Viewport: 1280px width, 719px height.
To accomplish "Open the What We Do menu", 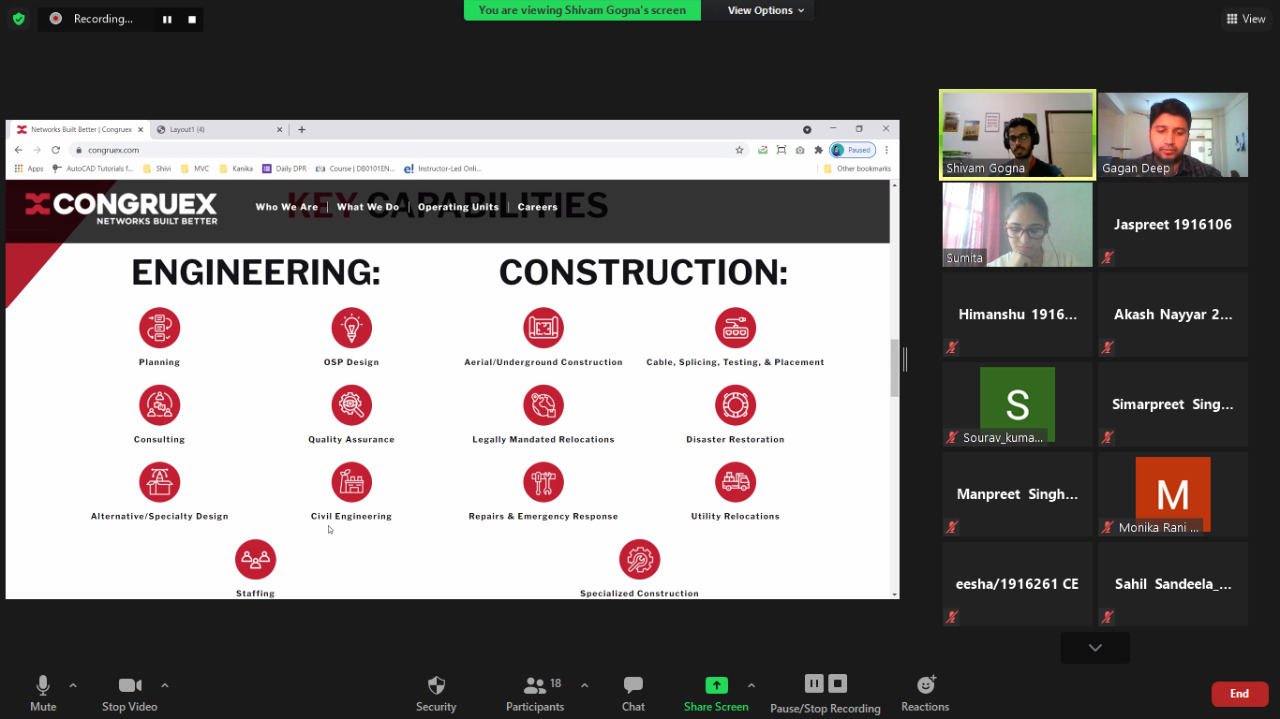I will click(x=368, y=207).
